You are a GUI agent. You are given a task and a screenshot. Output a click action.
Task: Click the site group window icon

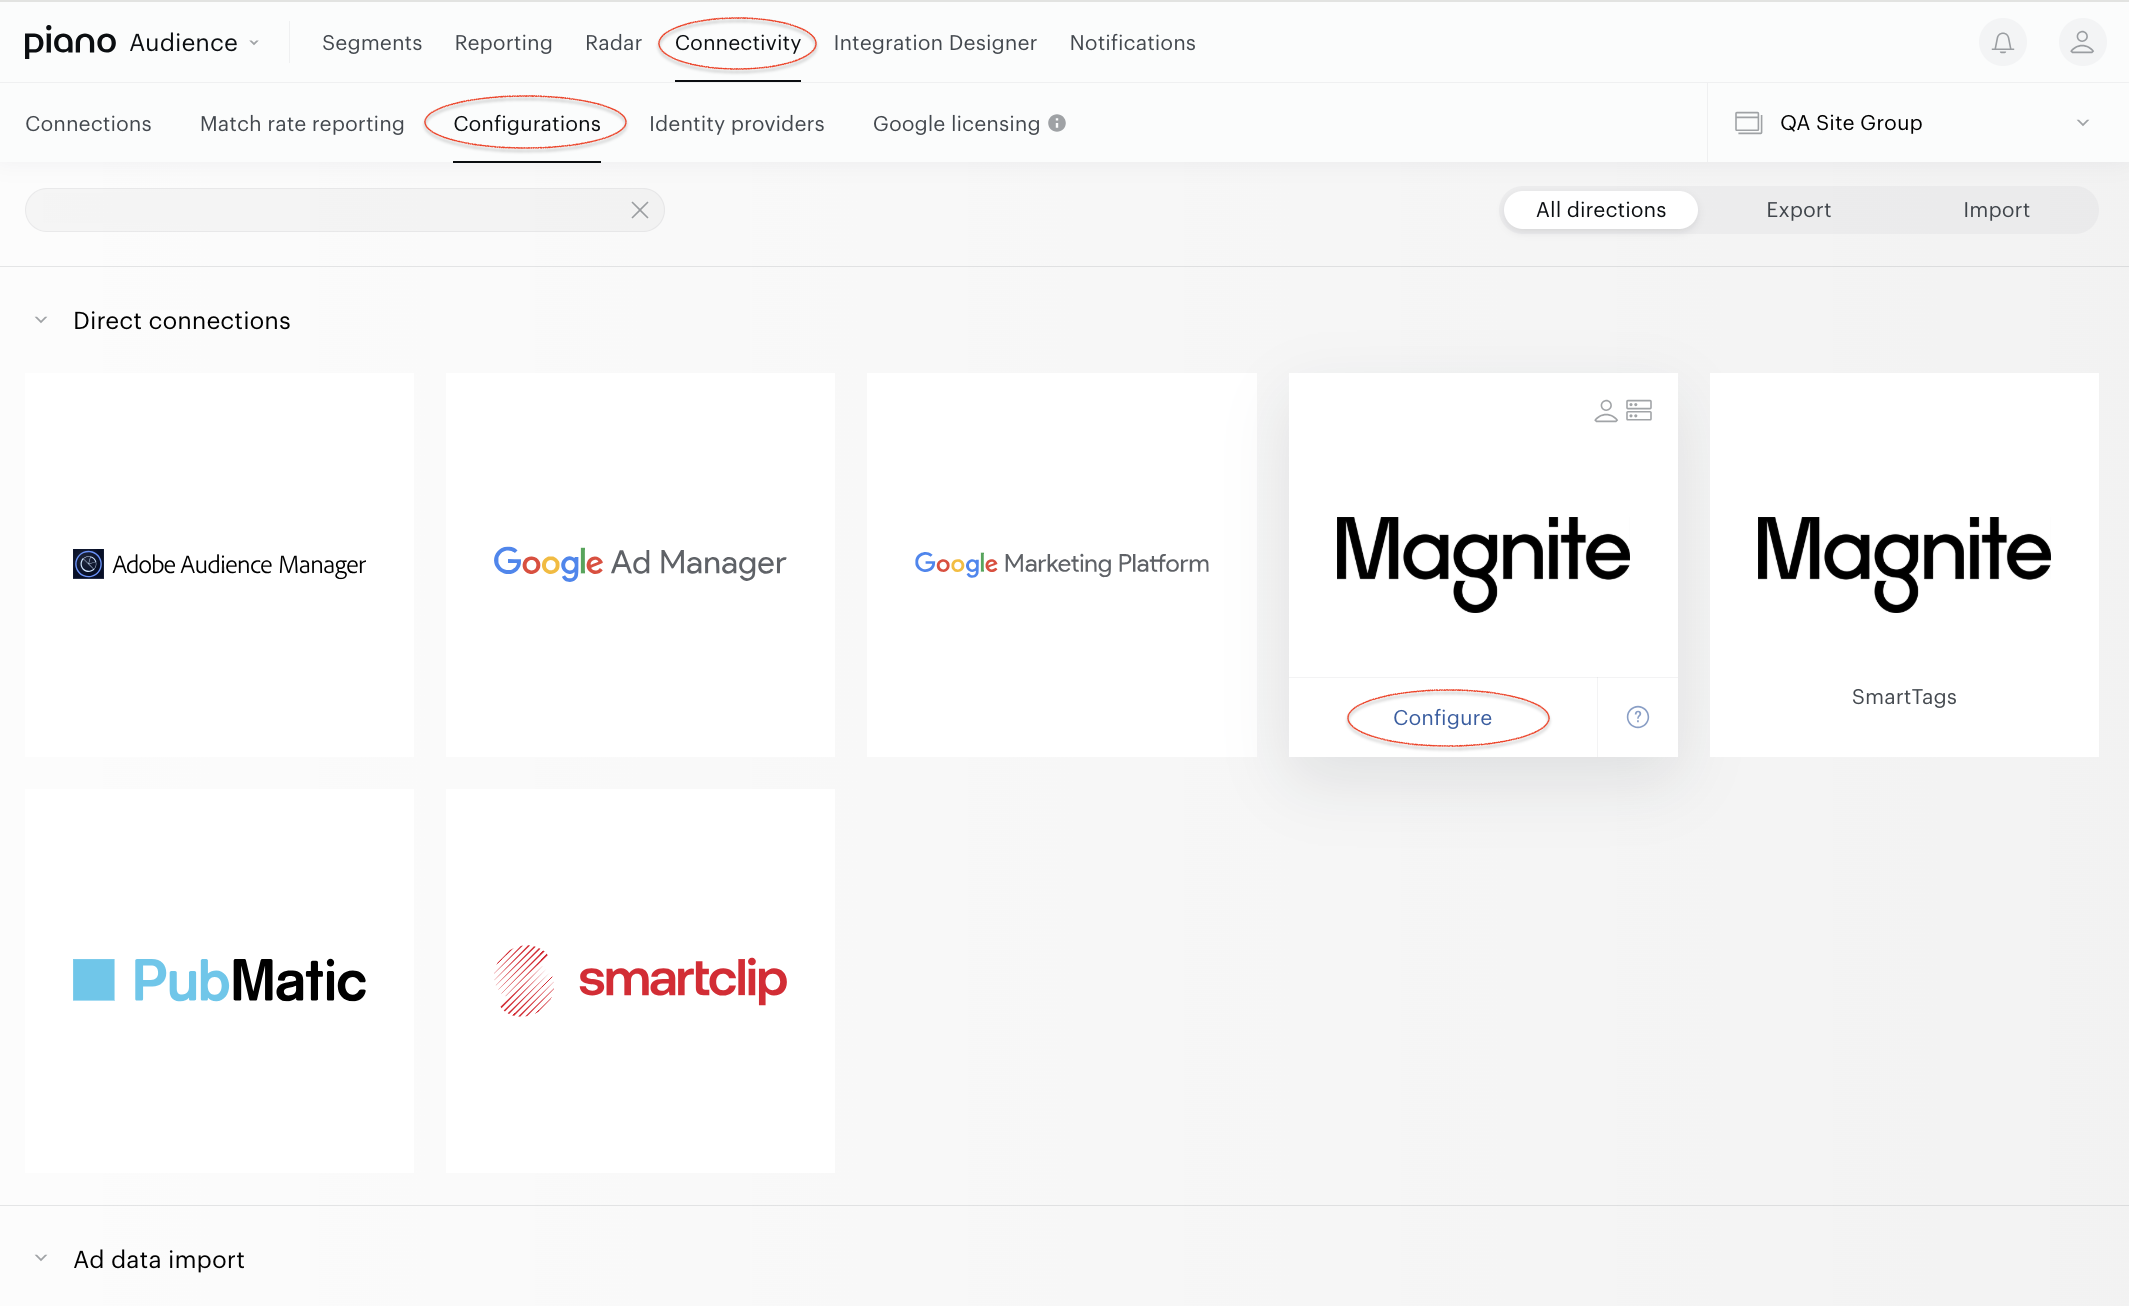1748,123
